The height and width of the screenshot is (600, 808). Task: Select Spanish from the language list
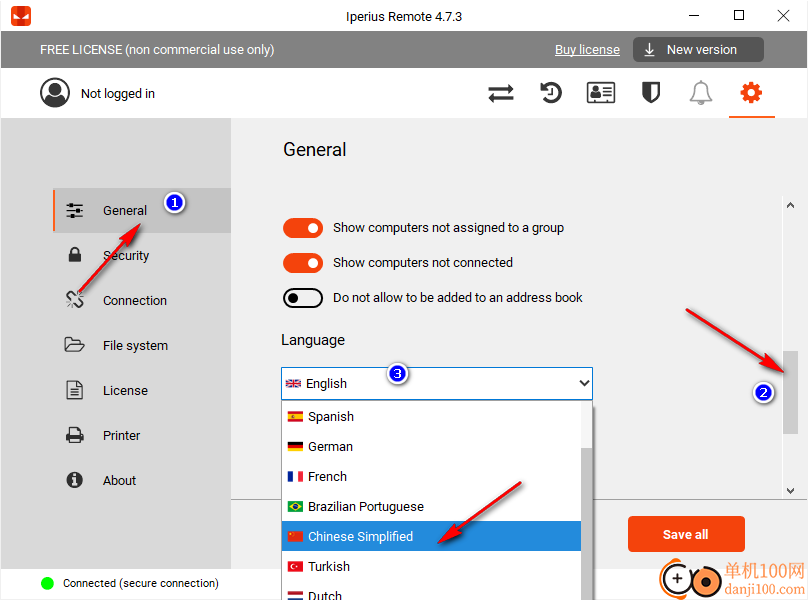[x=432, y=416]
